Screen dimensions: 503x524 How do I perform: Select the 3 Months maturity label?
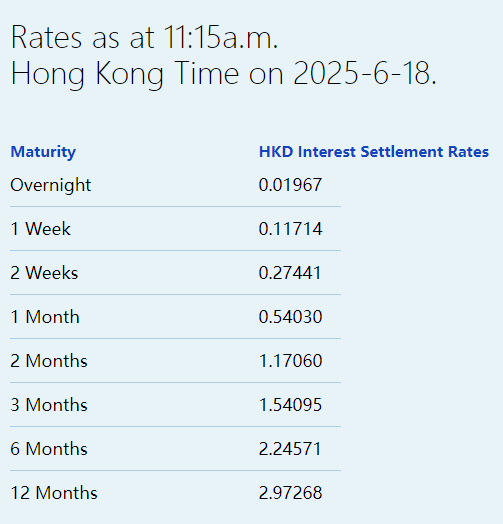point(49,405)
